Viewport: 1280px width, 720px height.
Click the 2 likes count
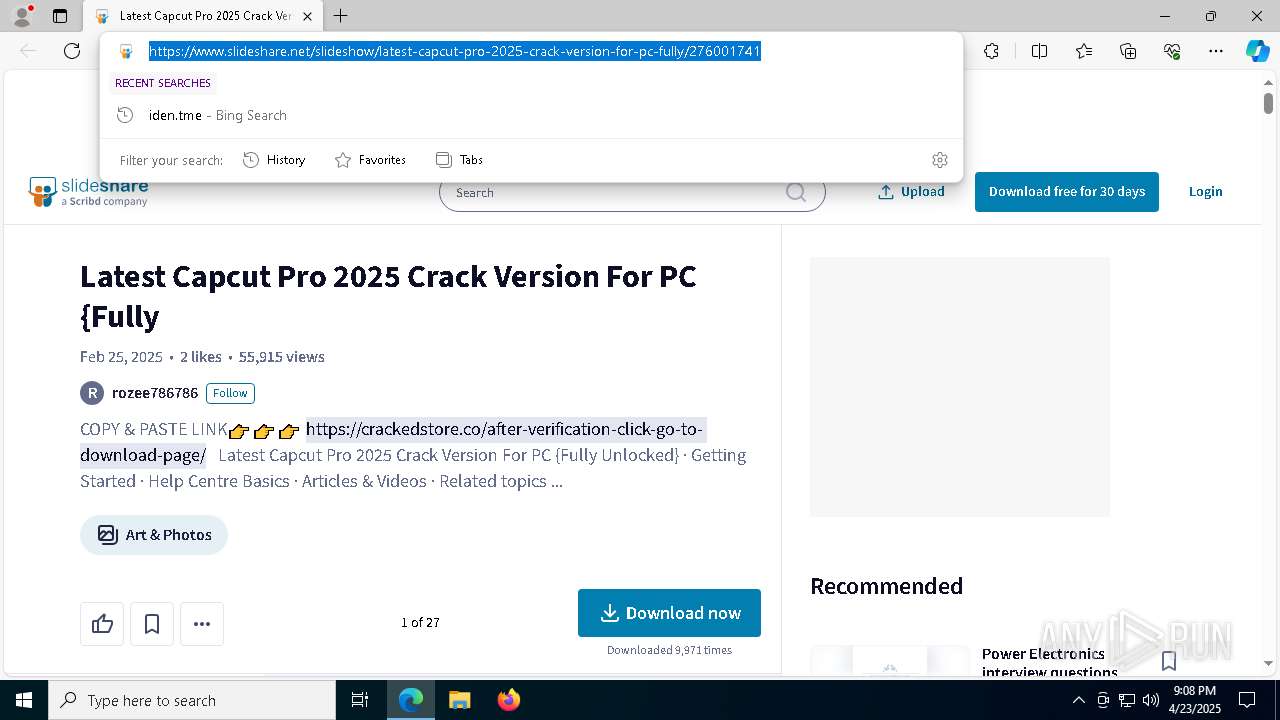tap(201, 357)
